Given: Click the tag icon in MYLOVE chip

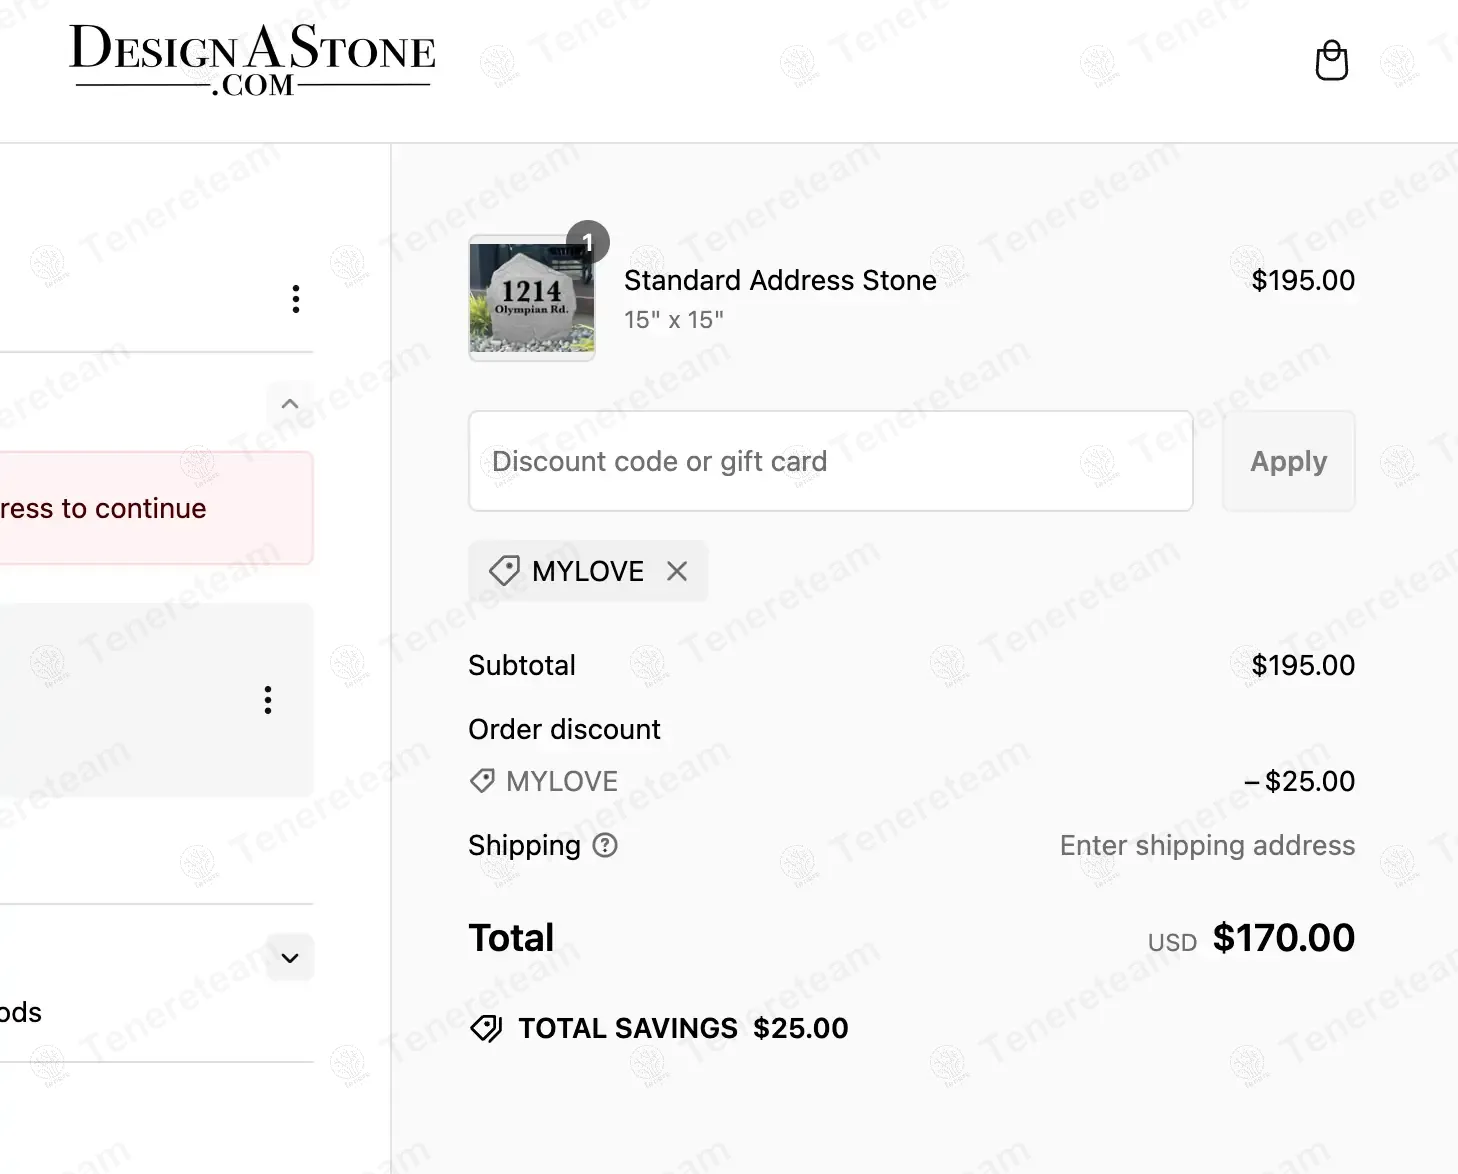Looking at the screenshot, I should point(504,571).
